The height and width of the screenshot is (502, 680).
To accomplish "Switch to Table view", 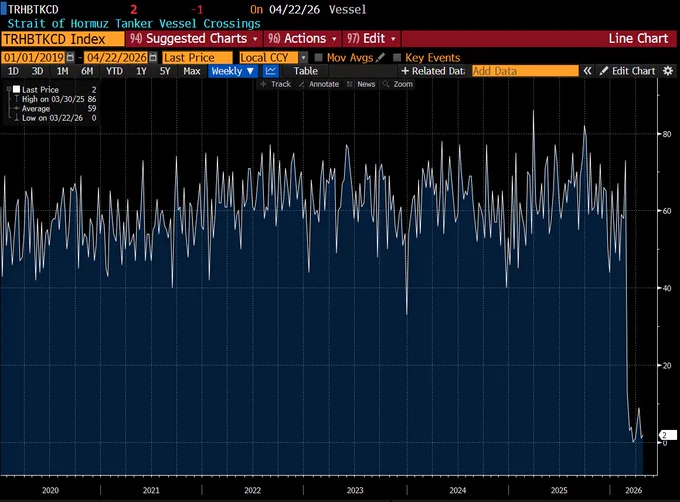I will click(306, 71).
